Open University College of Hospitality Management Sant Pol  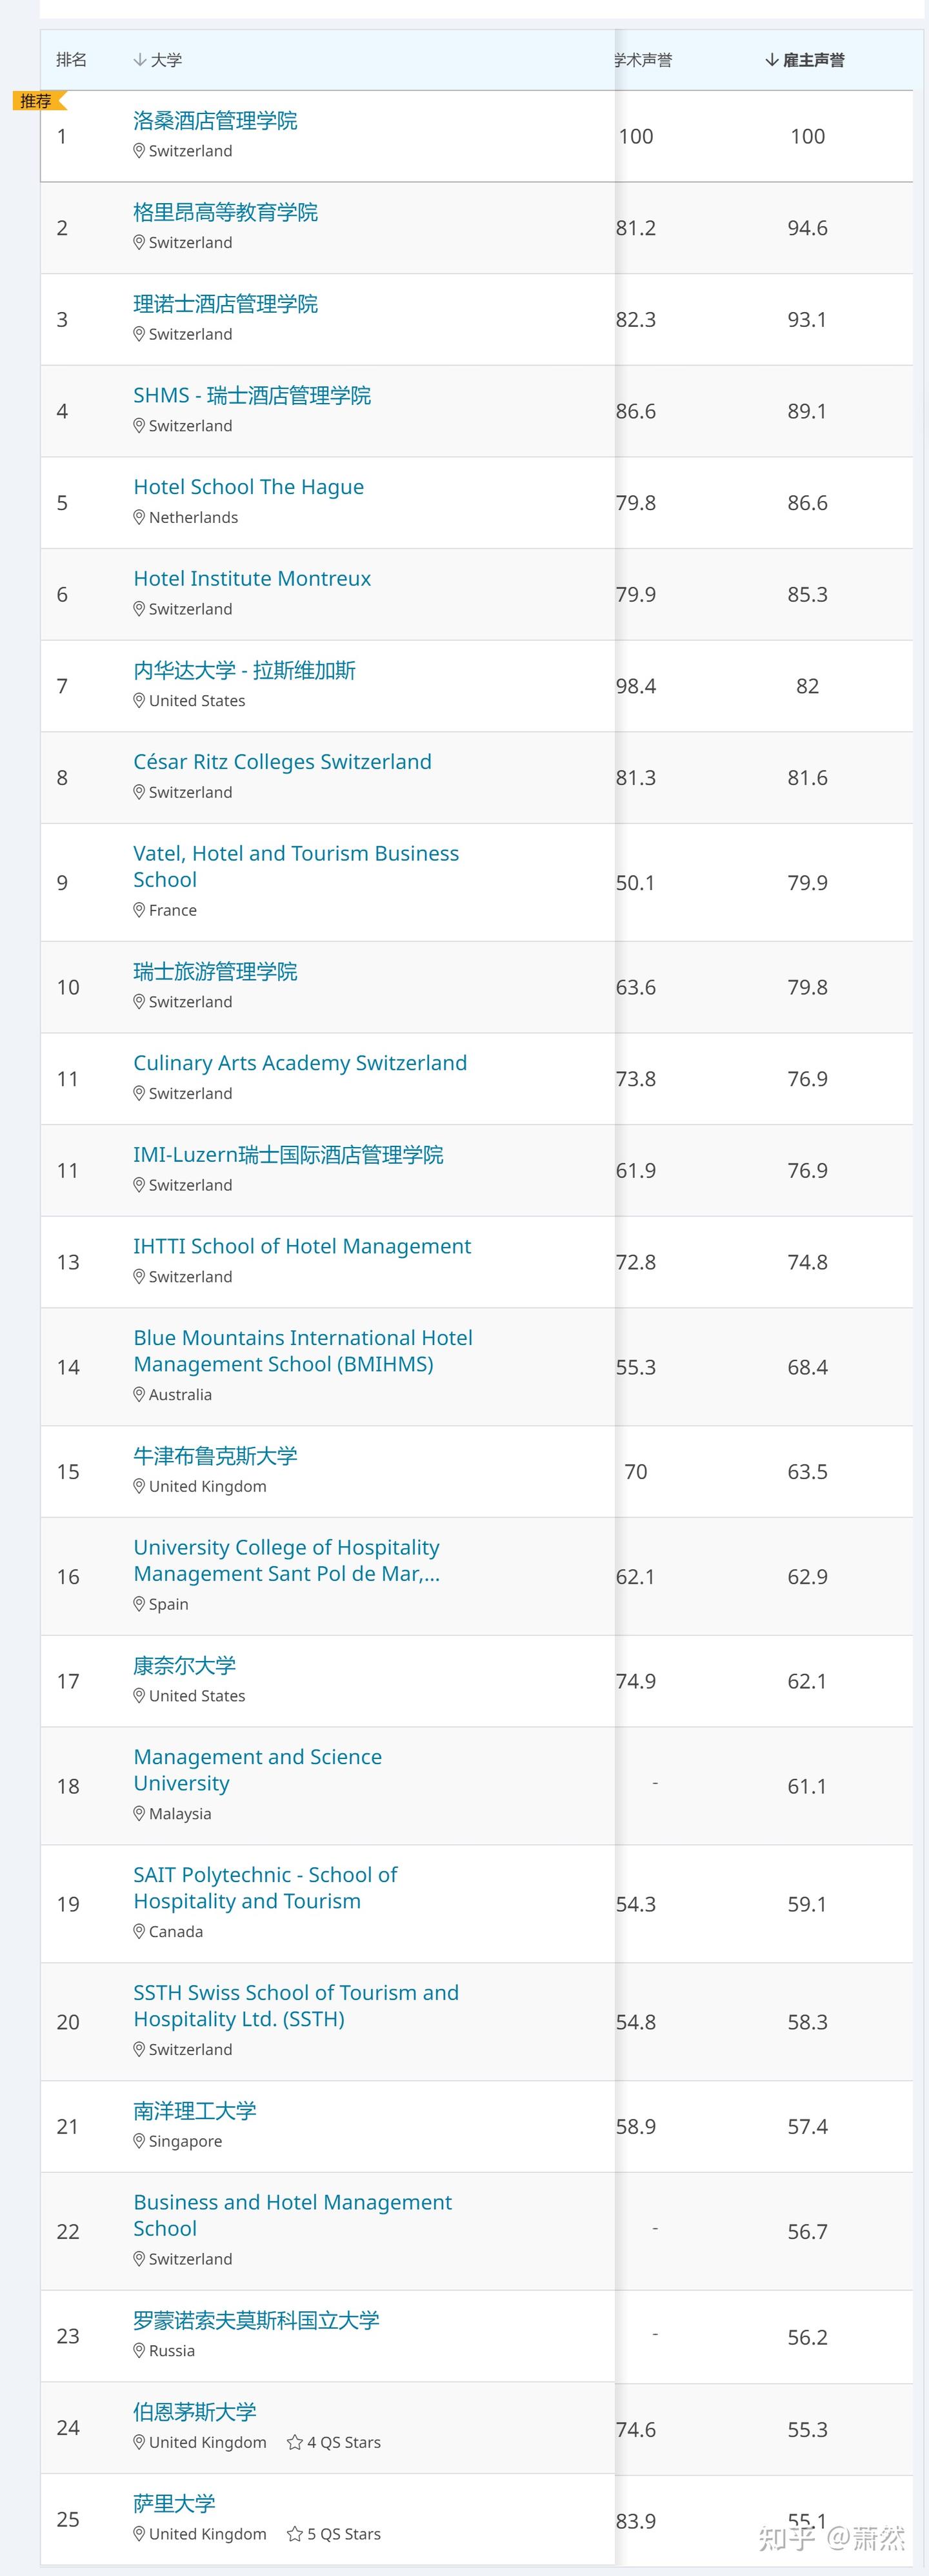(x=287, y=1560)
